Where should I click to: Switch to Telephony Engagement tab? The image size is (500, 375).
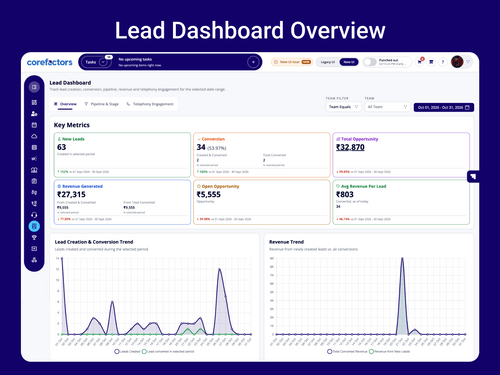pyautogui.click(x=150, y=104)
